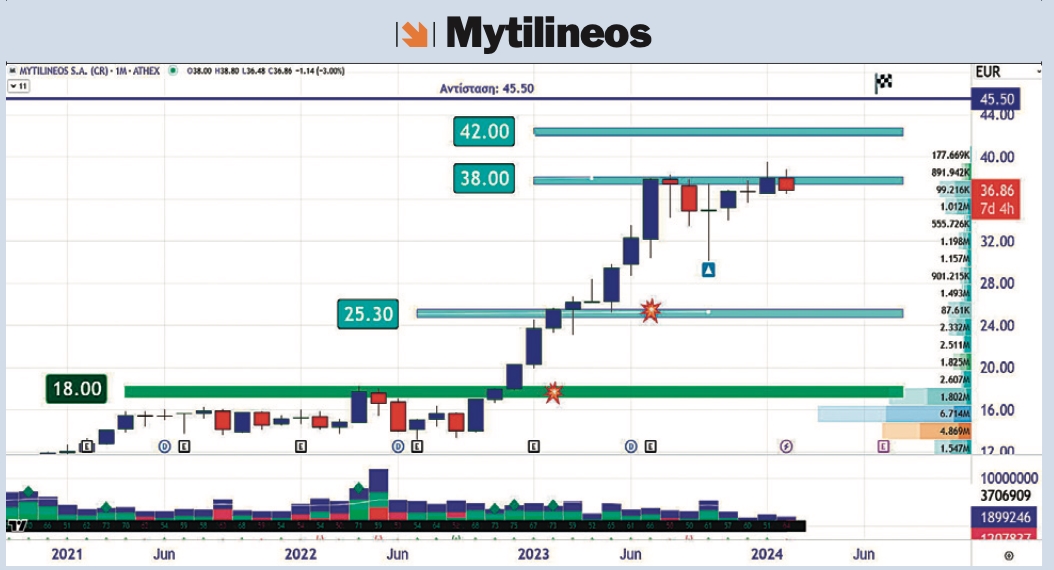
Task: Click the E marker beside the Jun 2021 dividend
Action: [x=184, y=446]
